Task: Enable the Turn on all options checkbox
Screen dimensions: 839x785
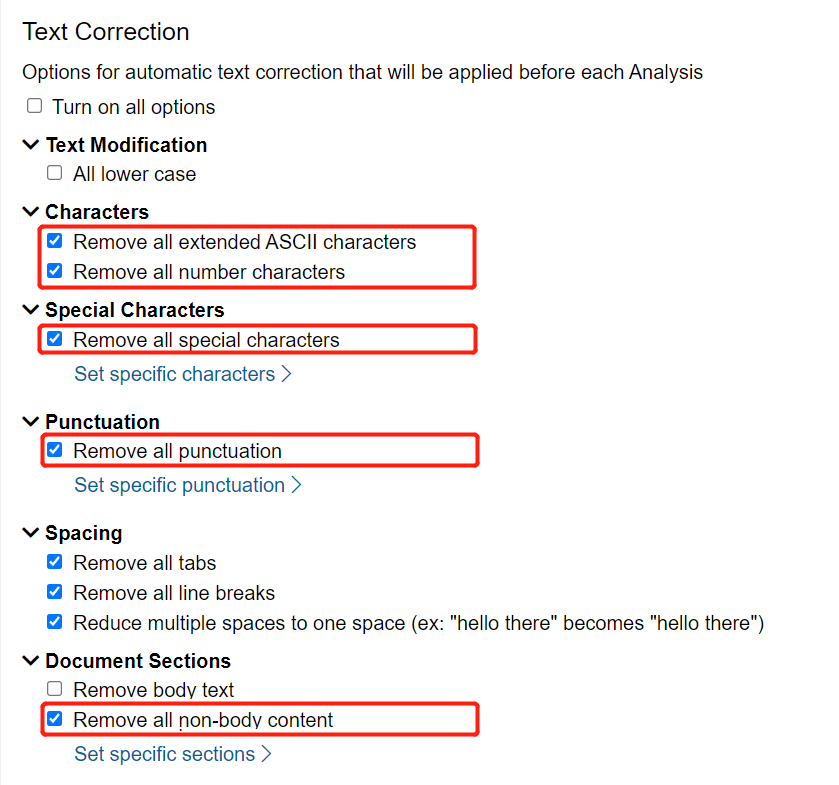Action: pyautogui.click(x=34, y=105)
